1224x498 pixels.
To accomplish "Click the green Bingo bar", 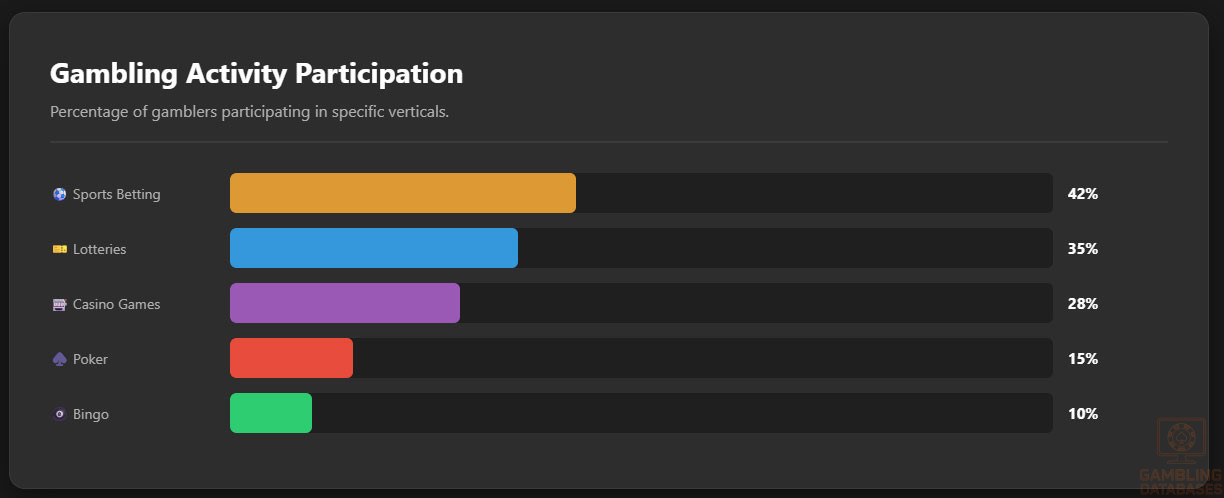I will click(x=271, y=413).
